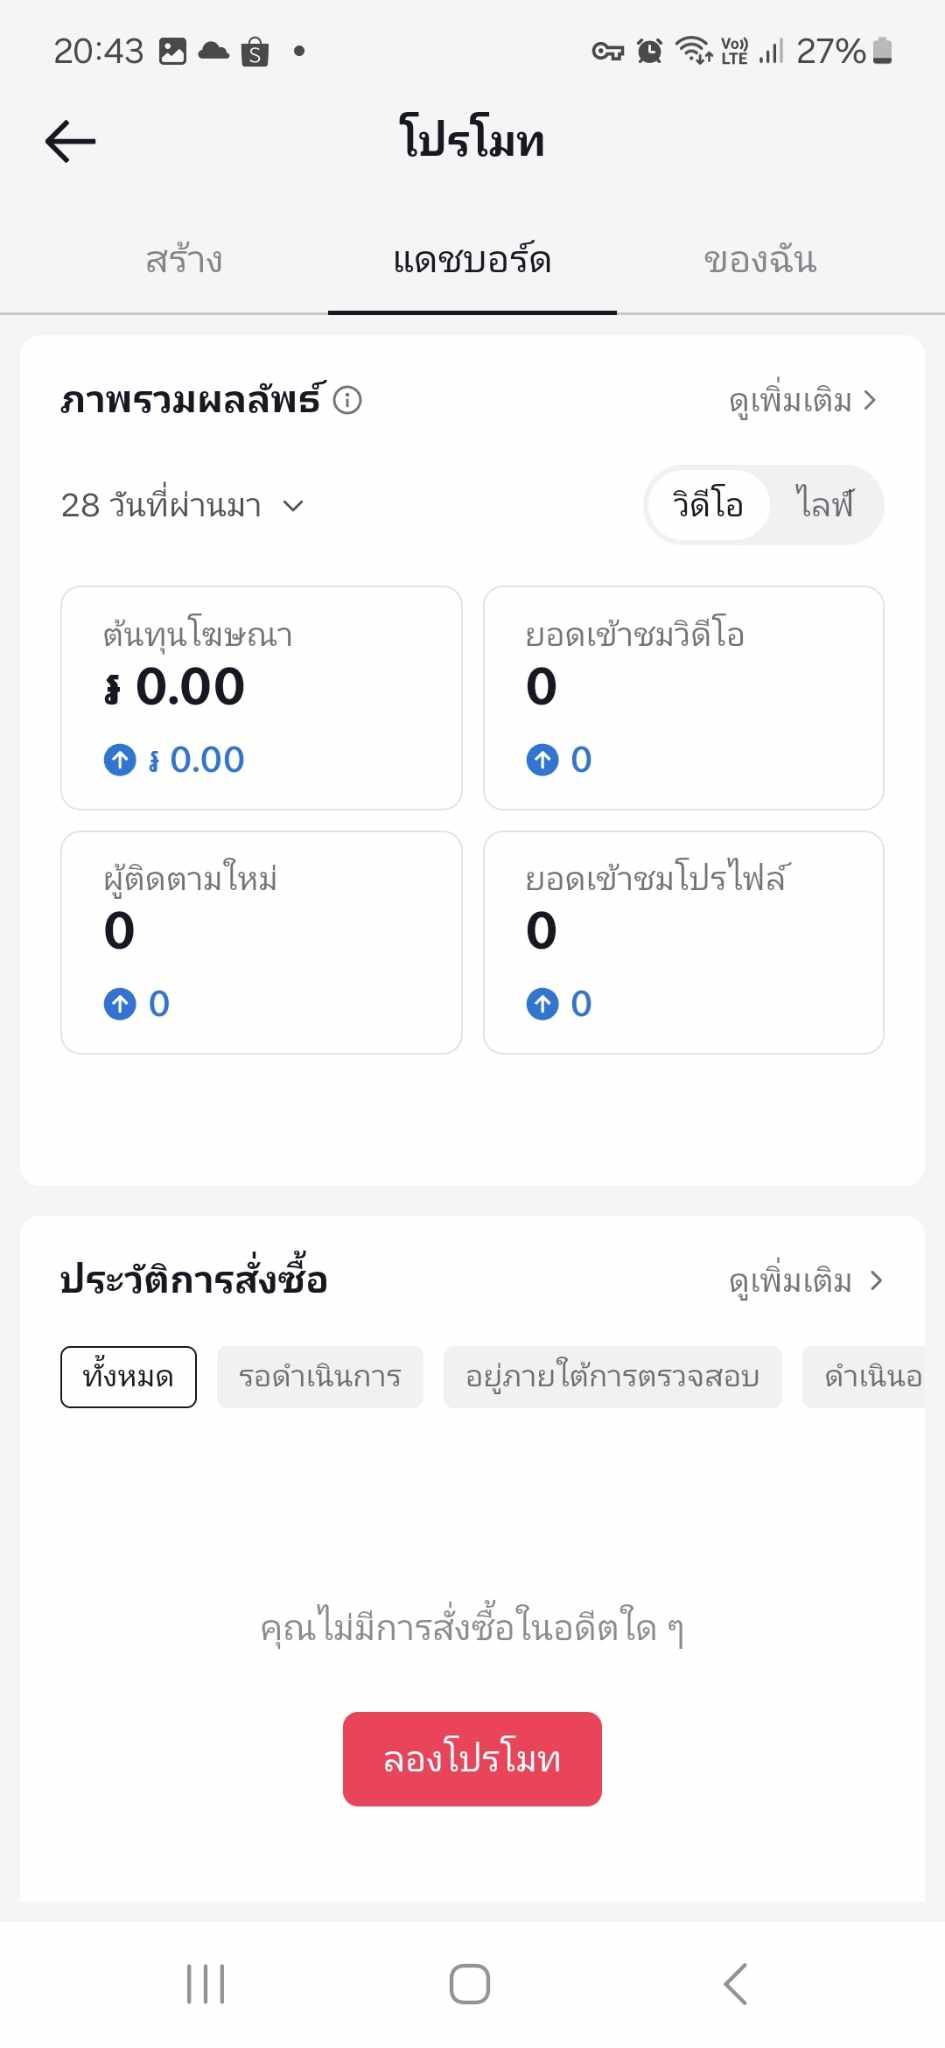Switch results view to ไลฟ์
The width and height of the screenshot is (945, 2048).
tap(824, 505)
